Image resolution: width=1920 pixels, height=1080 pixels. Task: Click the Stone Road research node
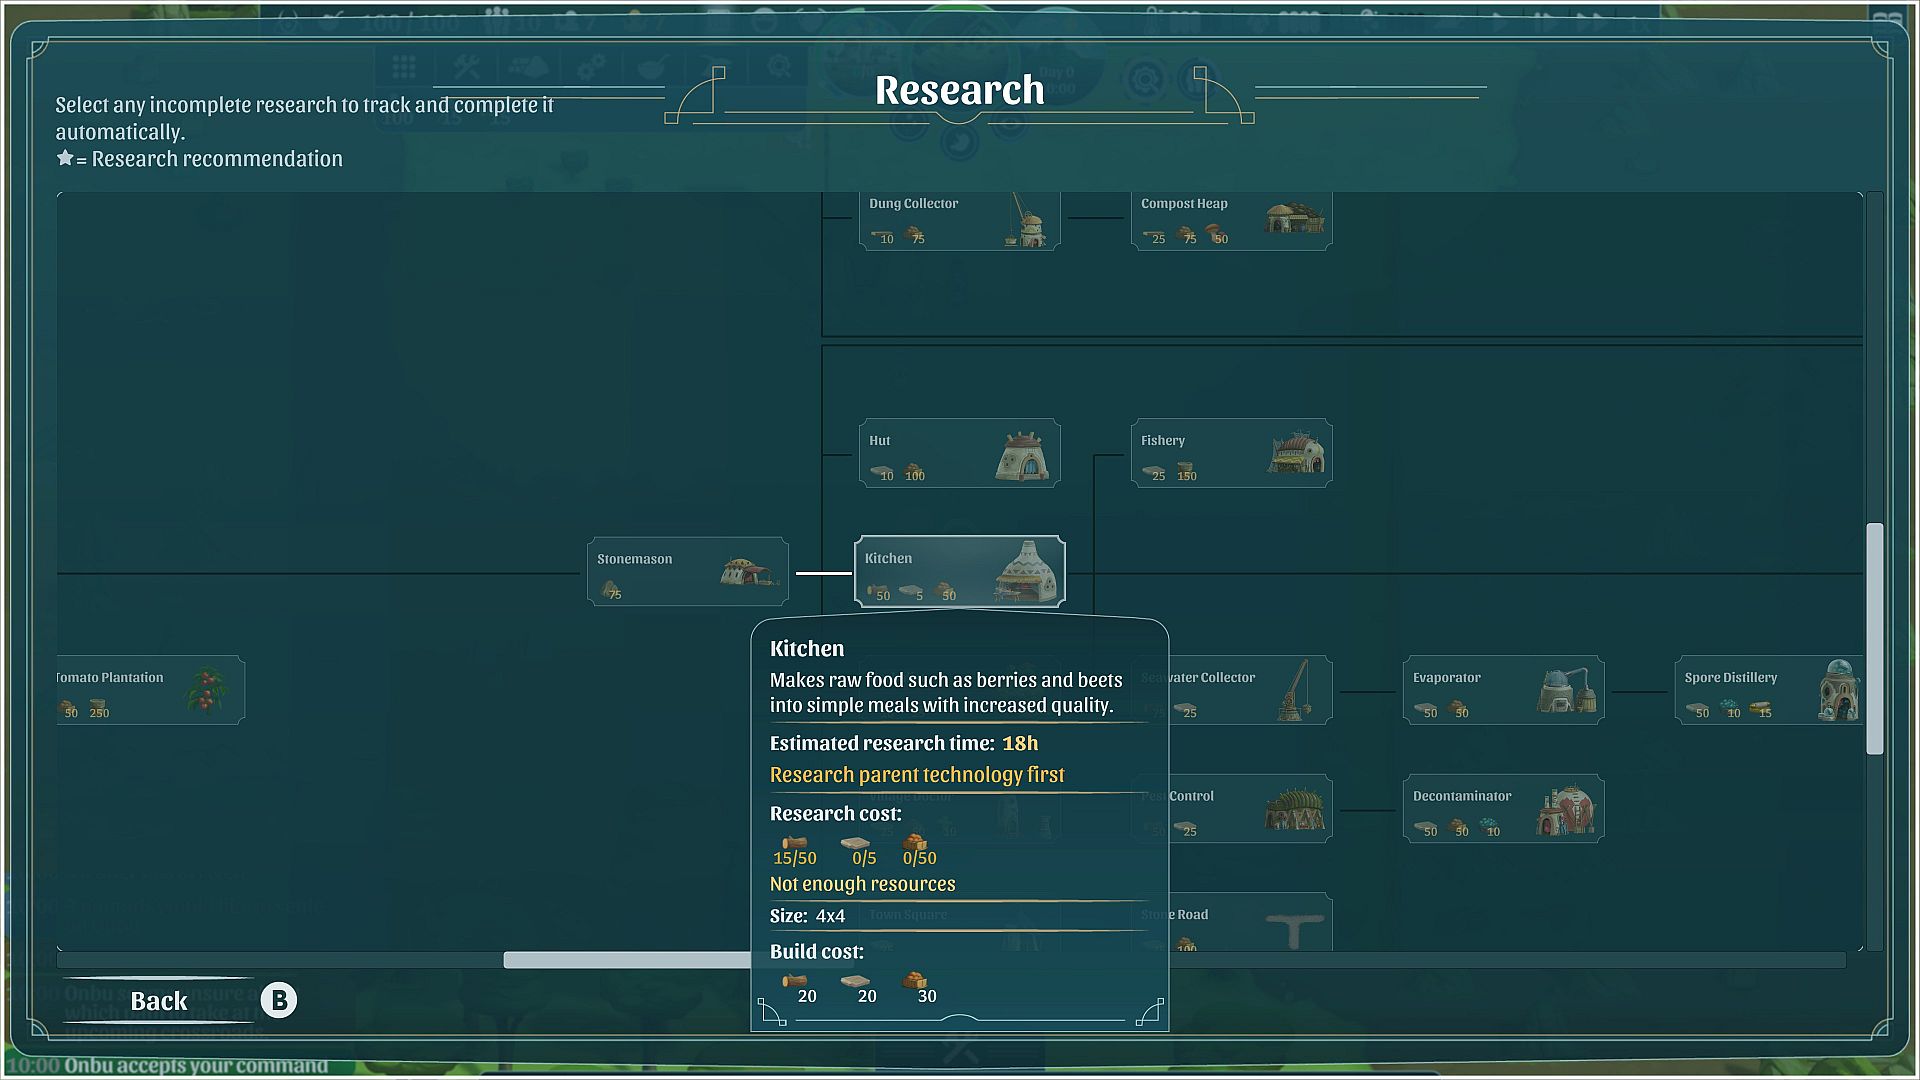(1250, 922)
